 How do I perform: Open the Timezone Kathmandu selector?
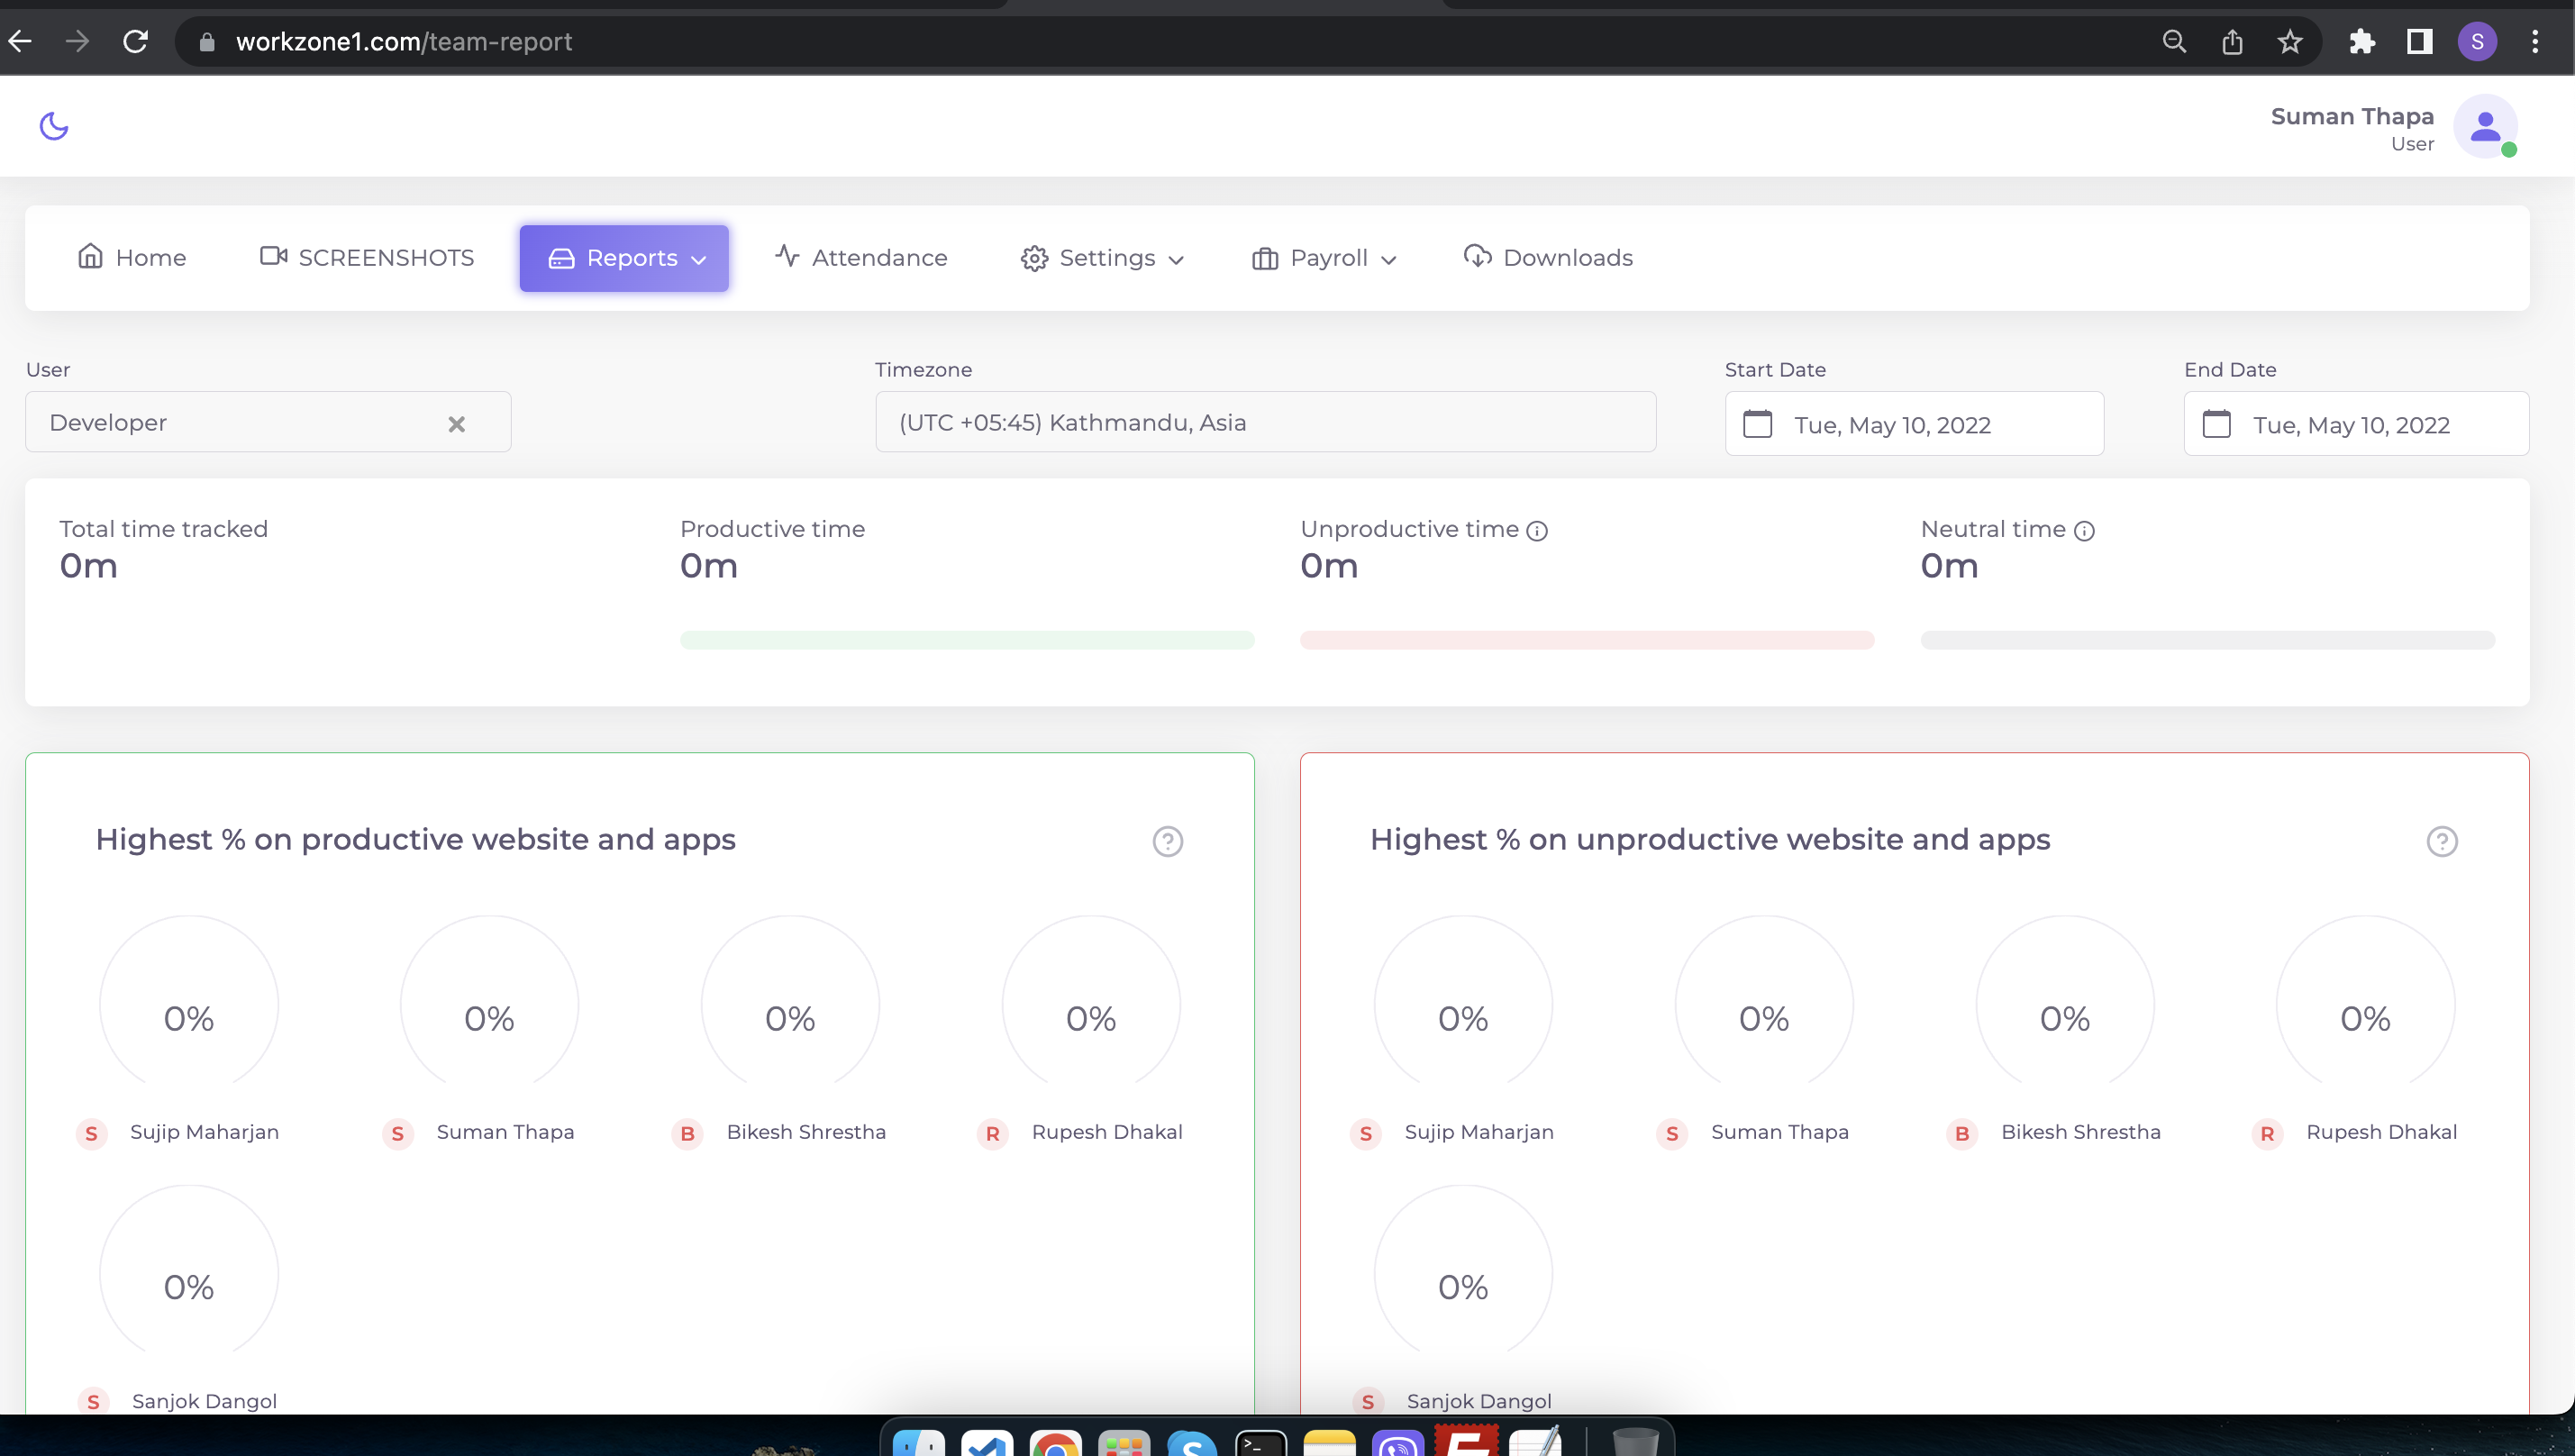click(x=1265, y=423)
